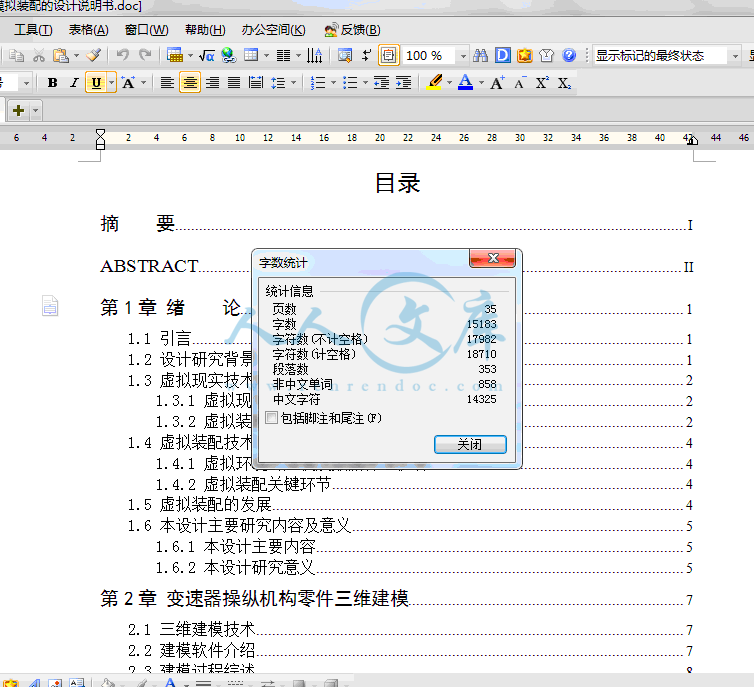754x687 pixels.
Task: Toggle justify alignment
Action: [234, 83]
